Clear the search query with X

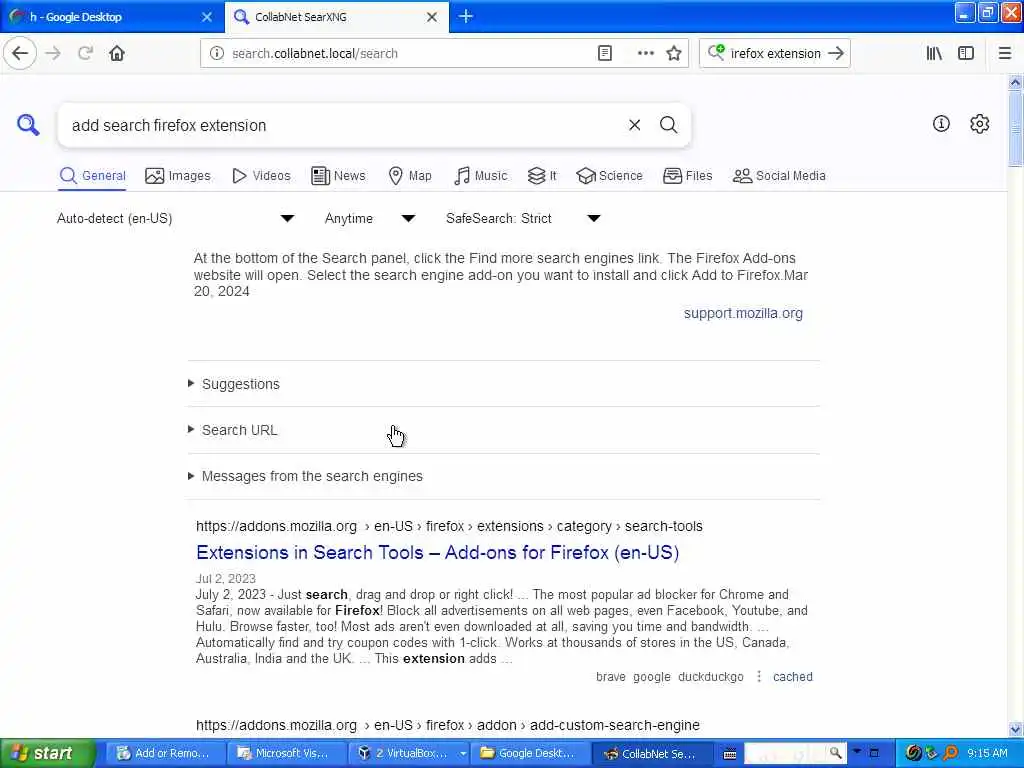(634, 125)
